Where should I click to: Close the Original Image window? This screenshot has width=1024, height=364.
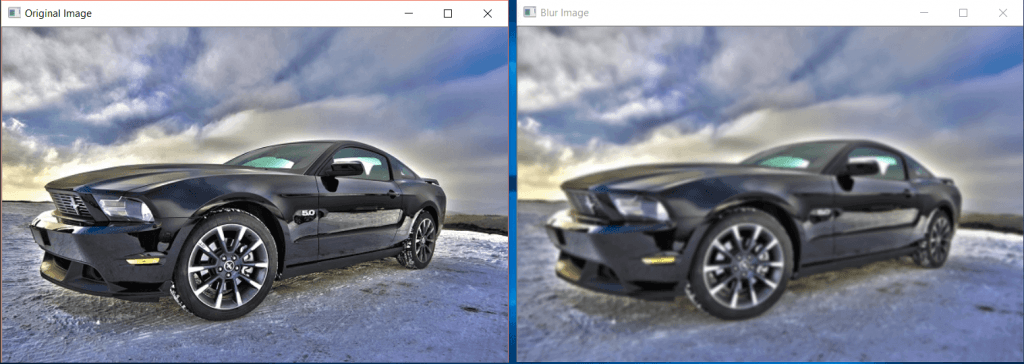coord(487,14)
